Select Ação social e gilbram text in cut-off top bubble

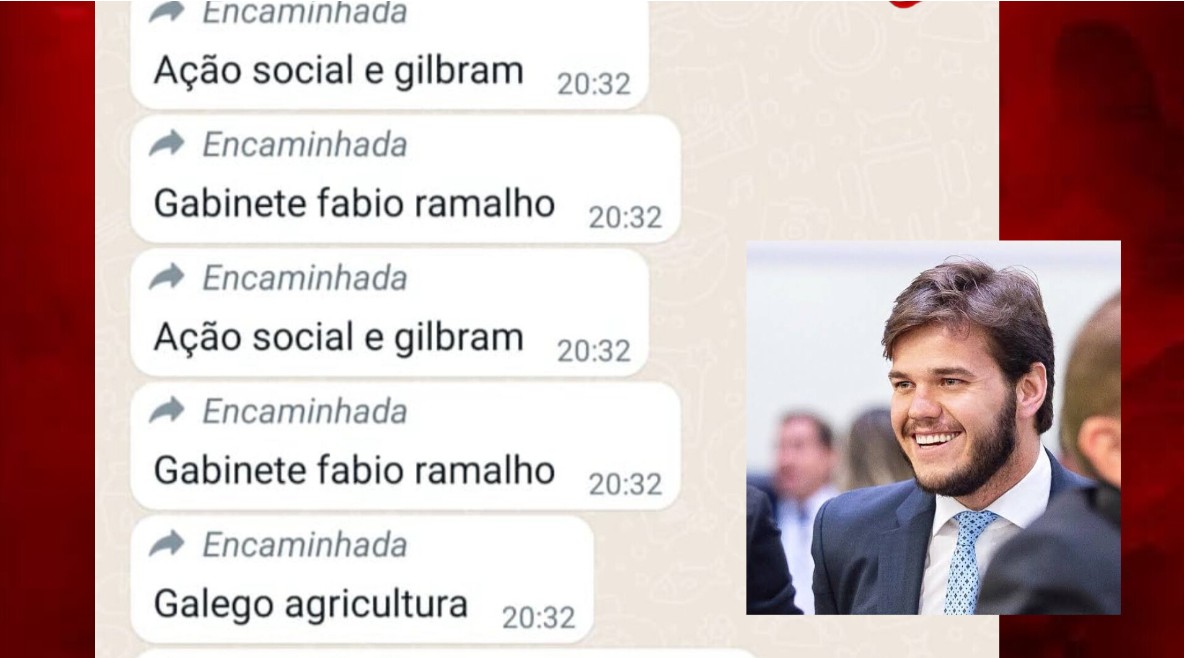[x=339, y=71]
